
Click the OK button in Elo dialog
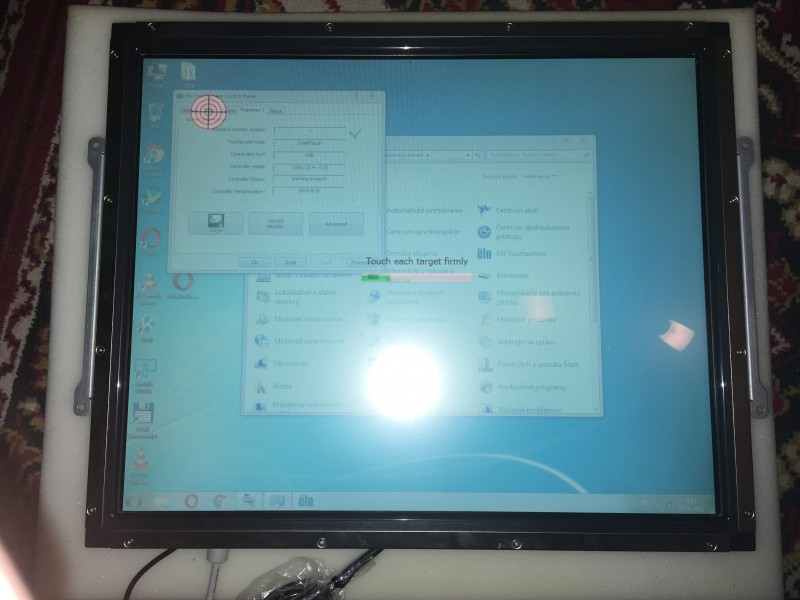(256, 262)
